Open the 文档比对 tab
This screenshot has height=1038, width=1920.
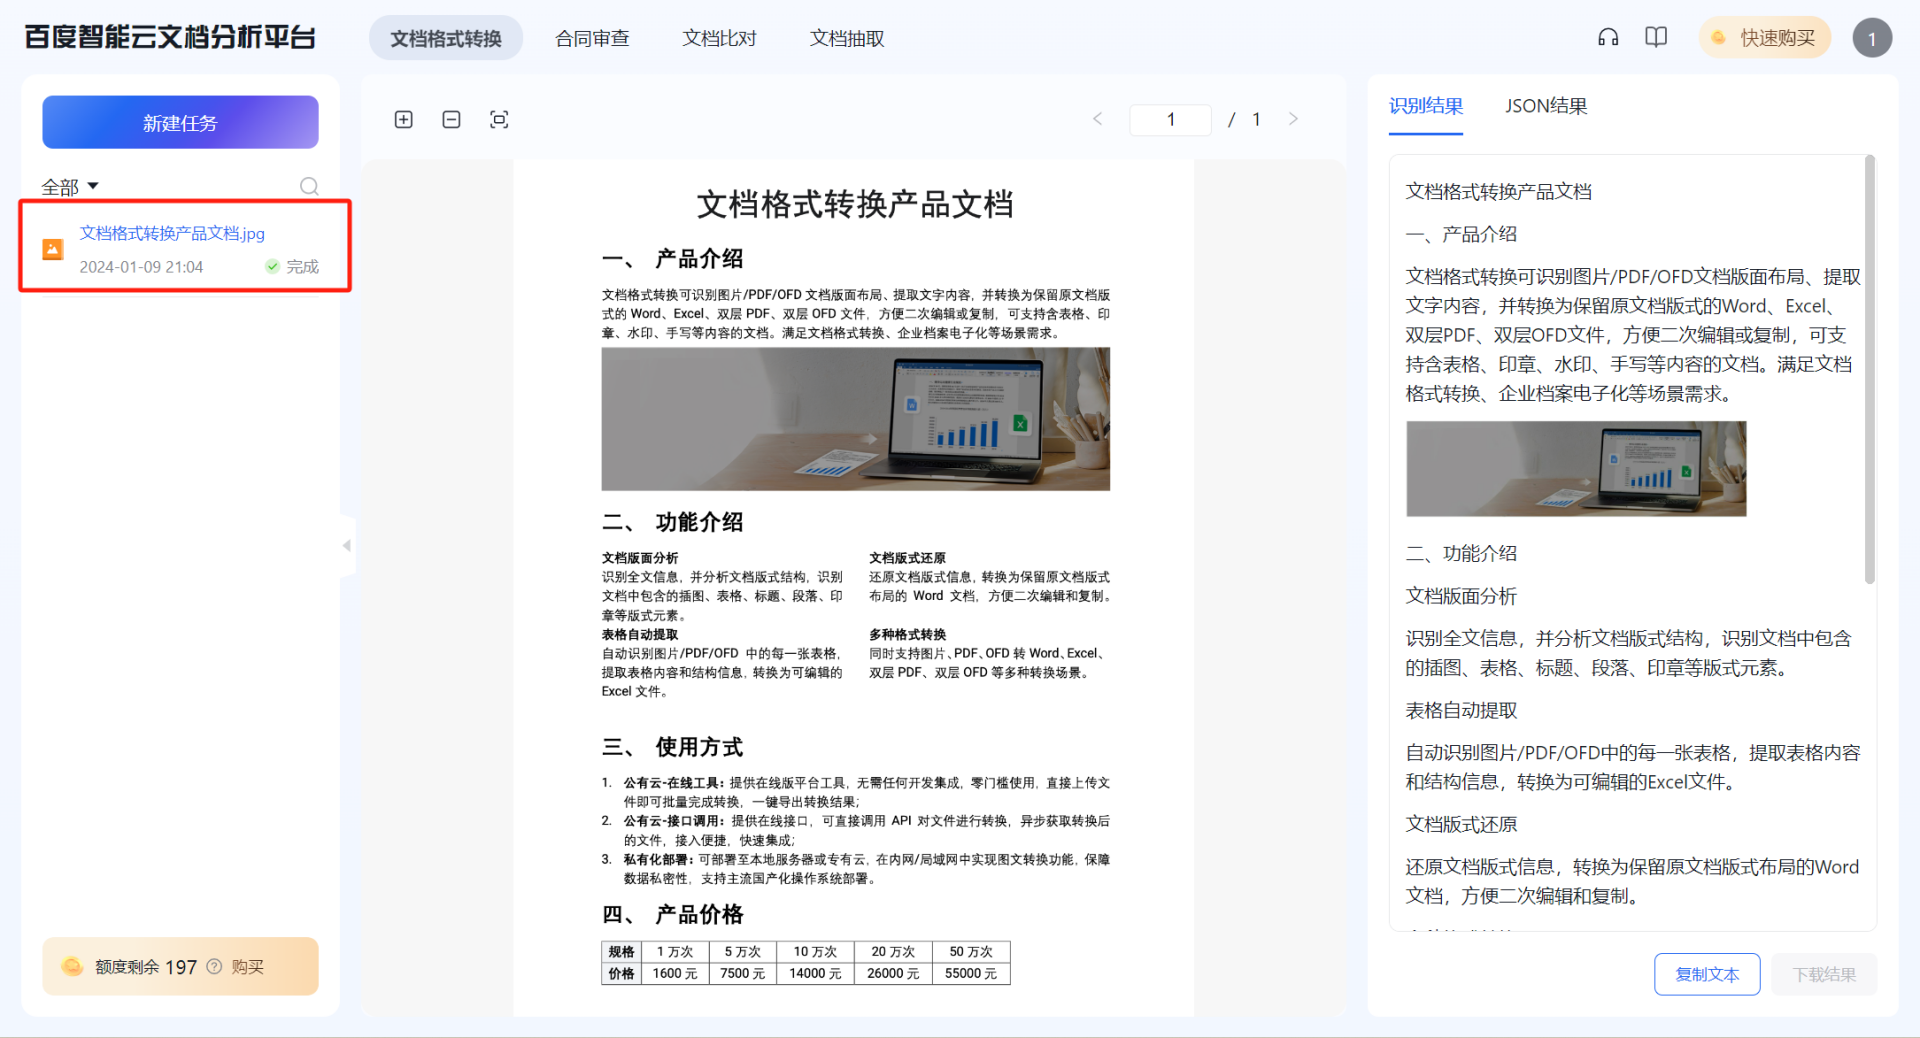(719, 38)
